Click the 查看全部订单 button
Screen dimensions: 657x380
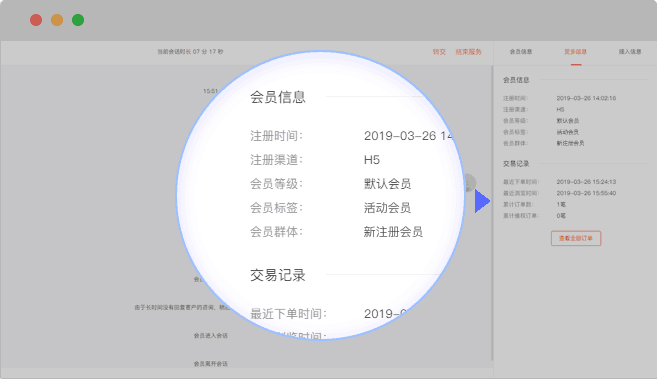click(576, 238)
